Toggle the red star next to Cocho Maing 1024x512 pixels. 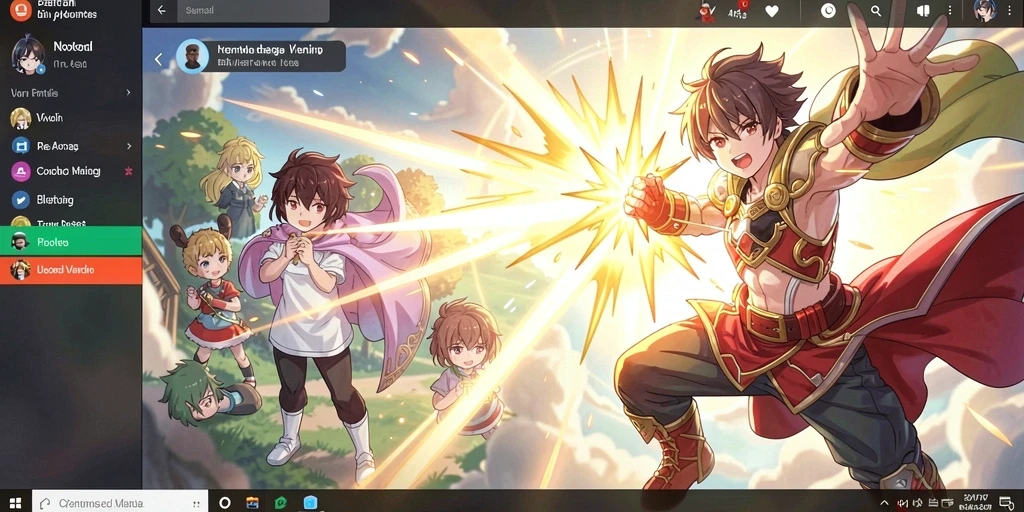(129, 171)
